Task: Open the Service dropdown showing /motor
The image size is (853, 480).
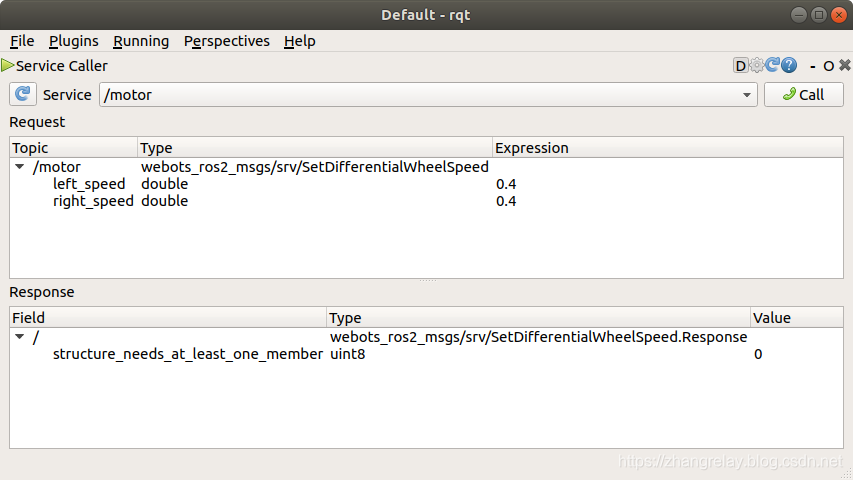Action: [428, 95]
